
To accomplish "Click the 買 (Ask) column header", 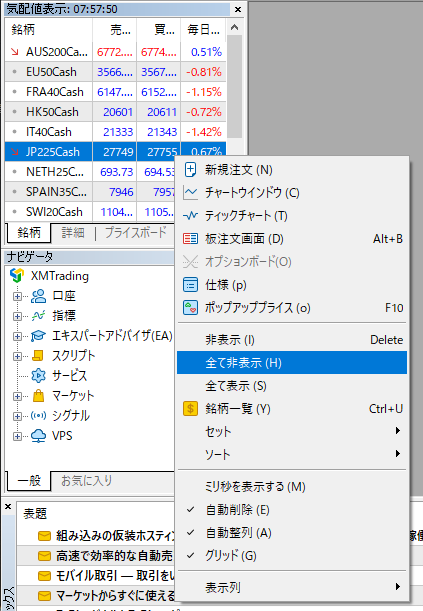I will [x=159, y=30].
